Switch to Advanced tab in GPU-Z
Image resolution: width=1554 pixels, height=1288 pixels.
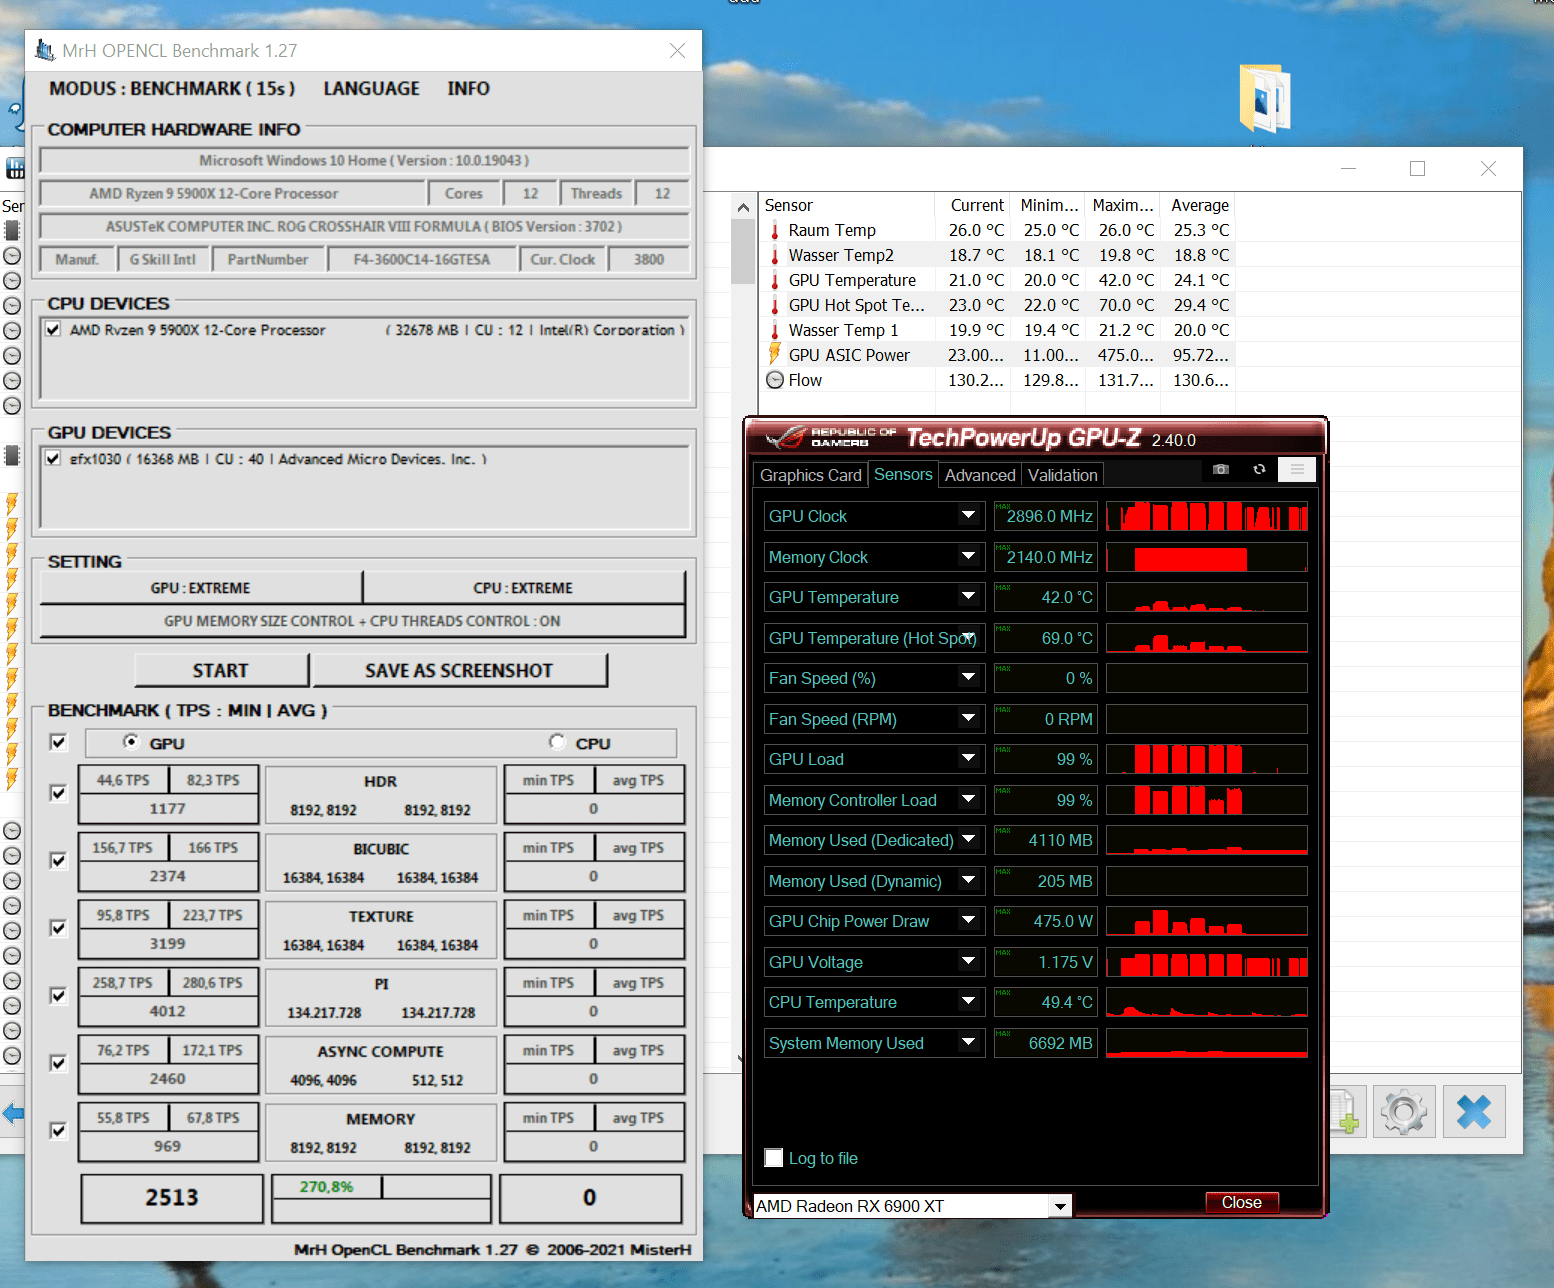[980, 475]
